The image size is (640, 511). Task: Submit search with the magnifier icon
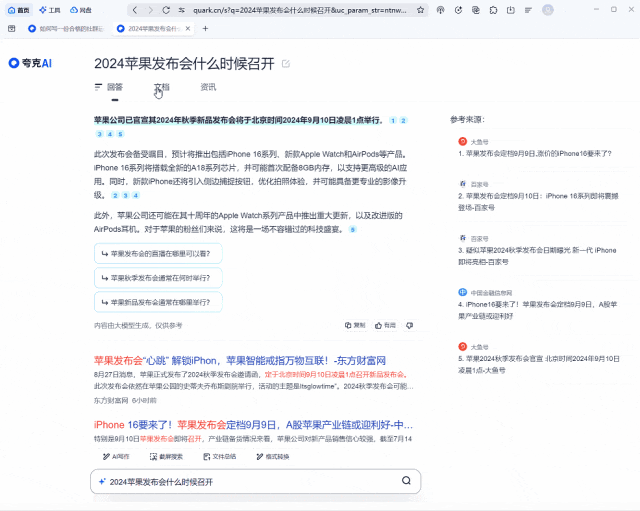[406, 481]
